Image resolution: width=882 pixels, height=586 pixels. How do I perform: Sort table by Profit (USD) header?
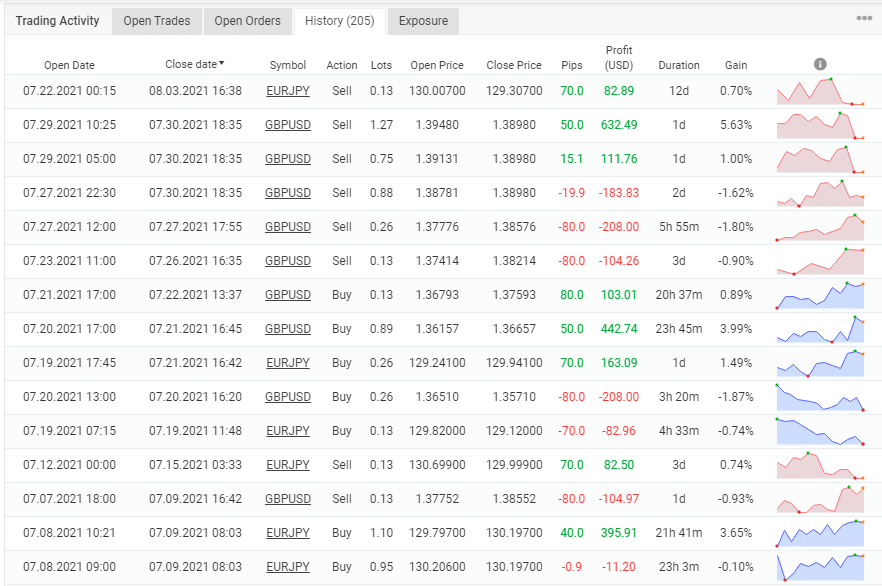619,58
